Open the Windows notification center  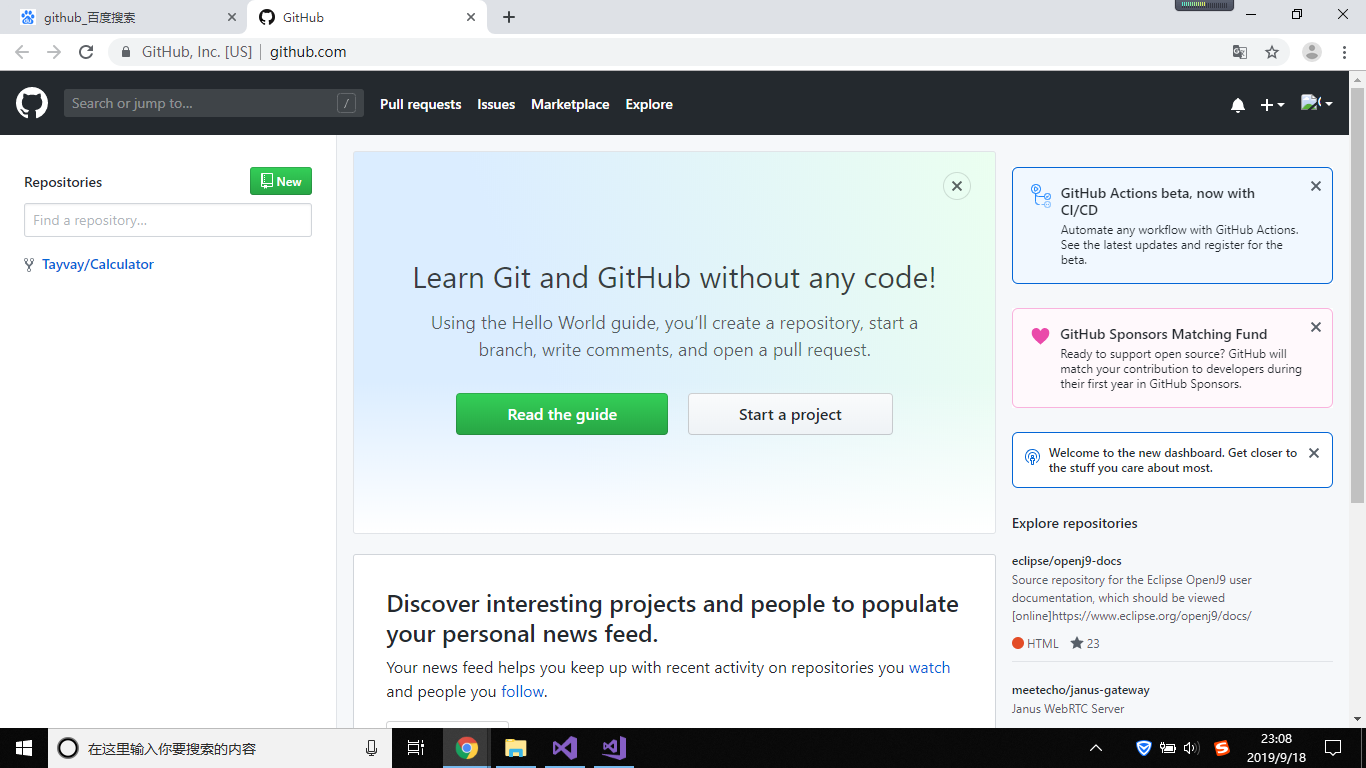click(x=1332, y=748)
